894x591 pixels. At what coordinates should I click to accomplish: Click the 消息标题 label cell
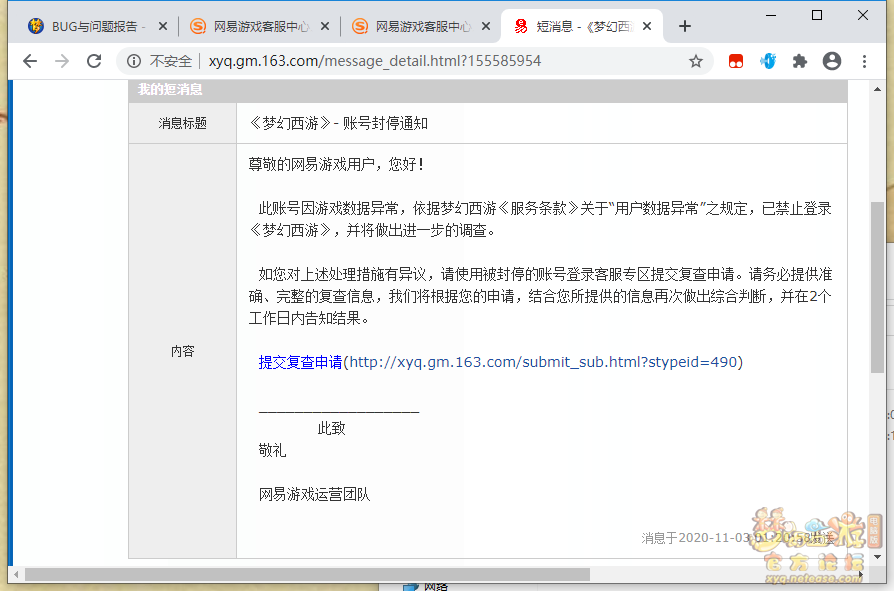click(x=182, y=123)
